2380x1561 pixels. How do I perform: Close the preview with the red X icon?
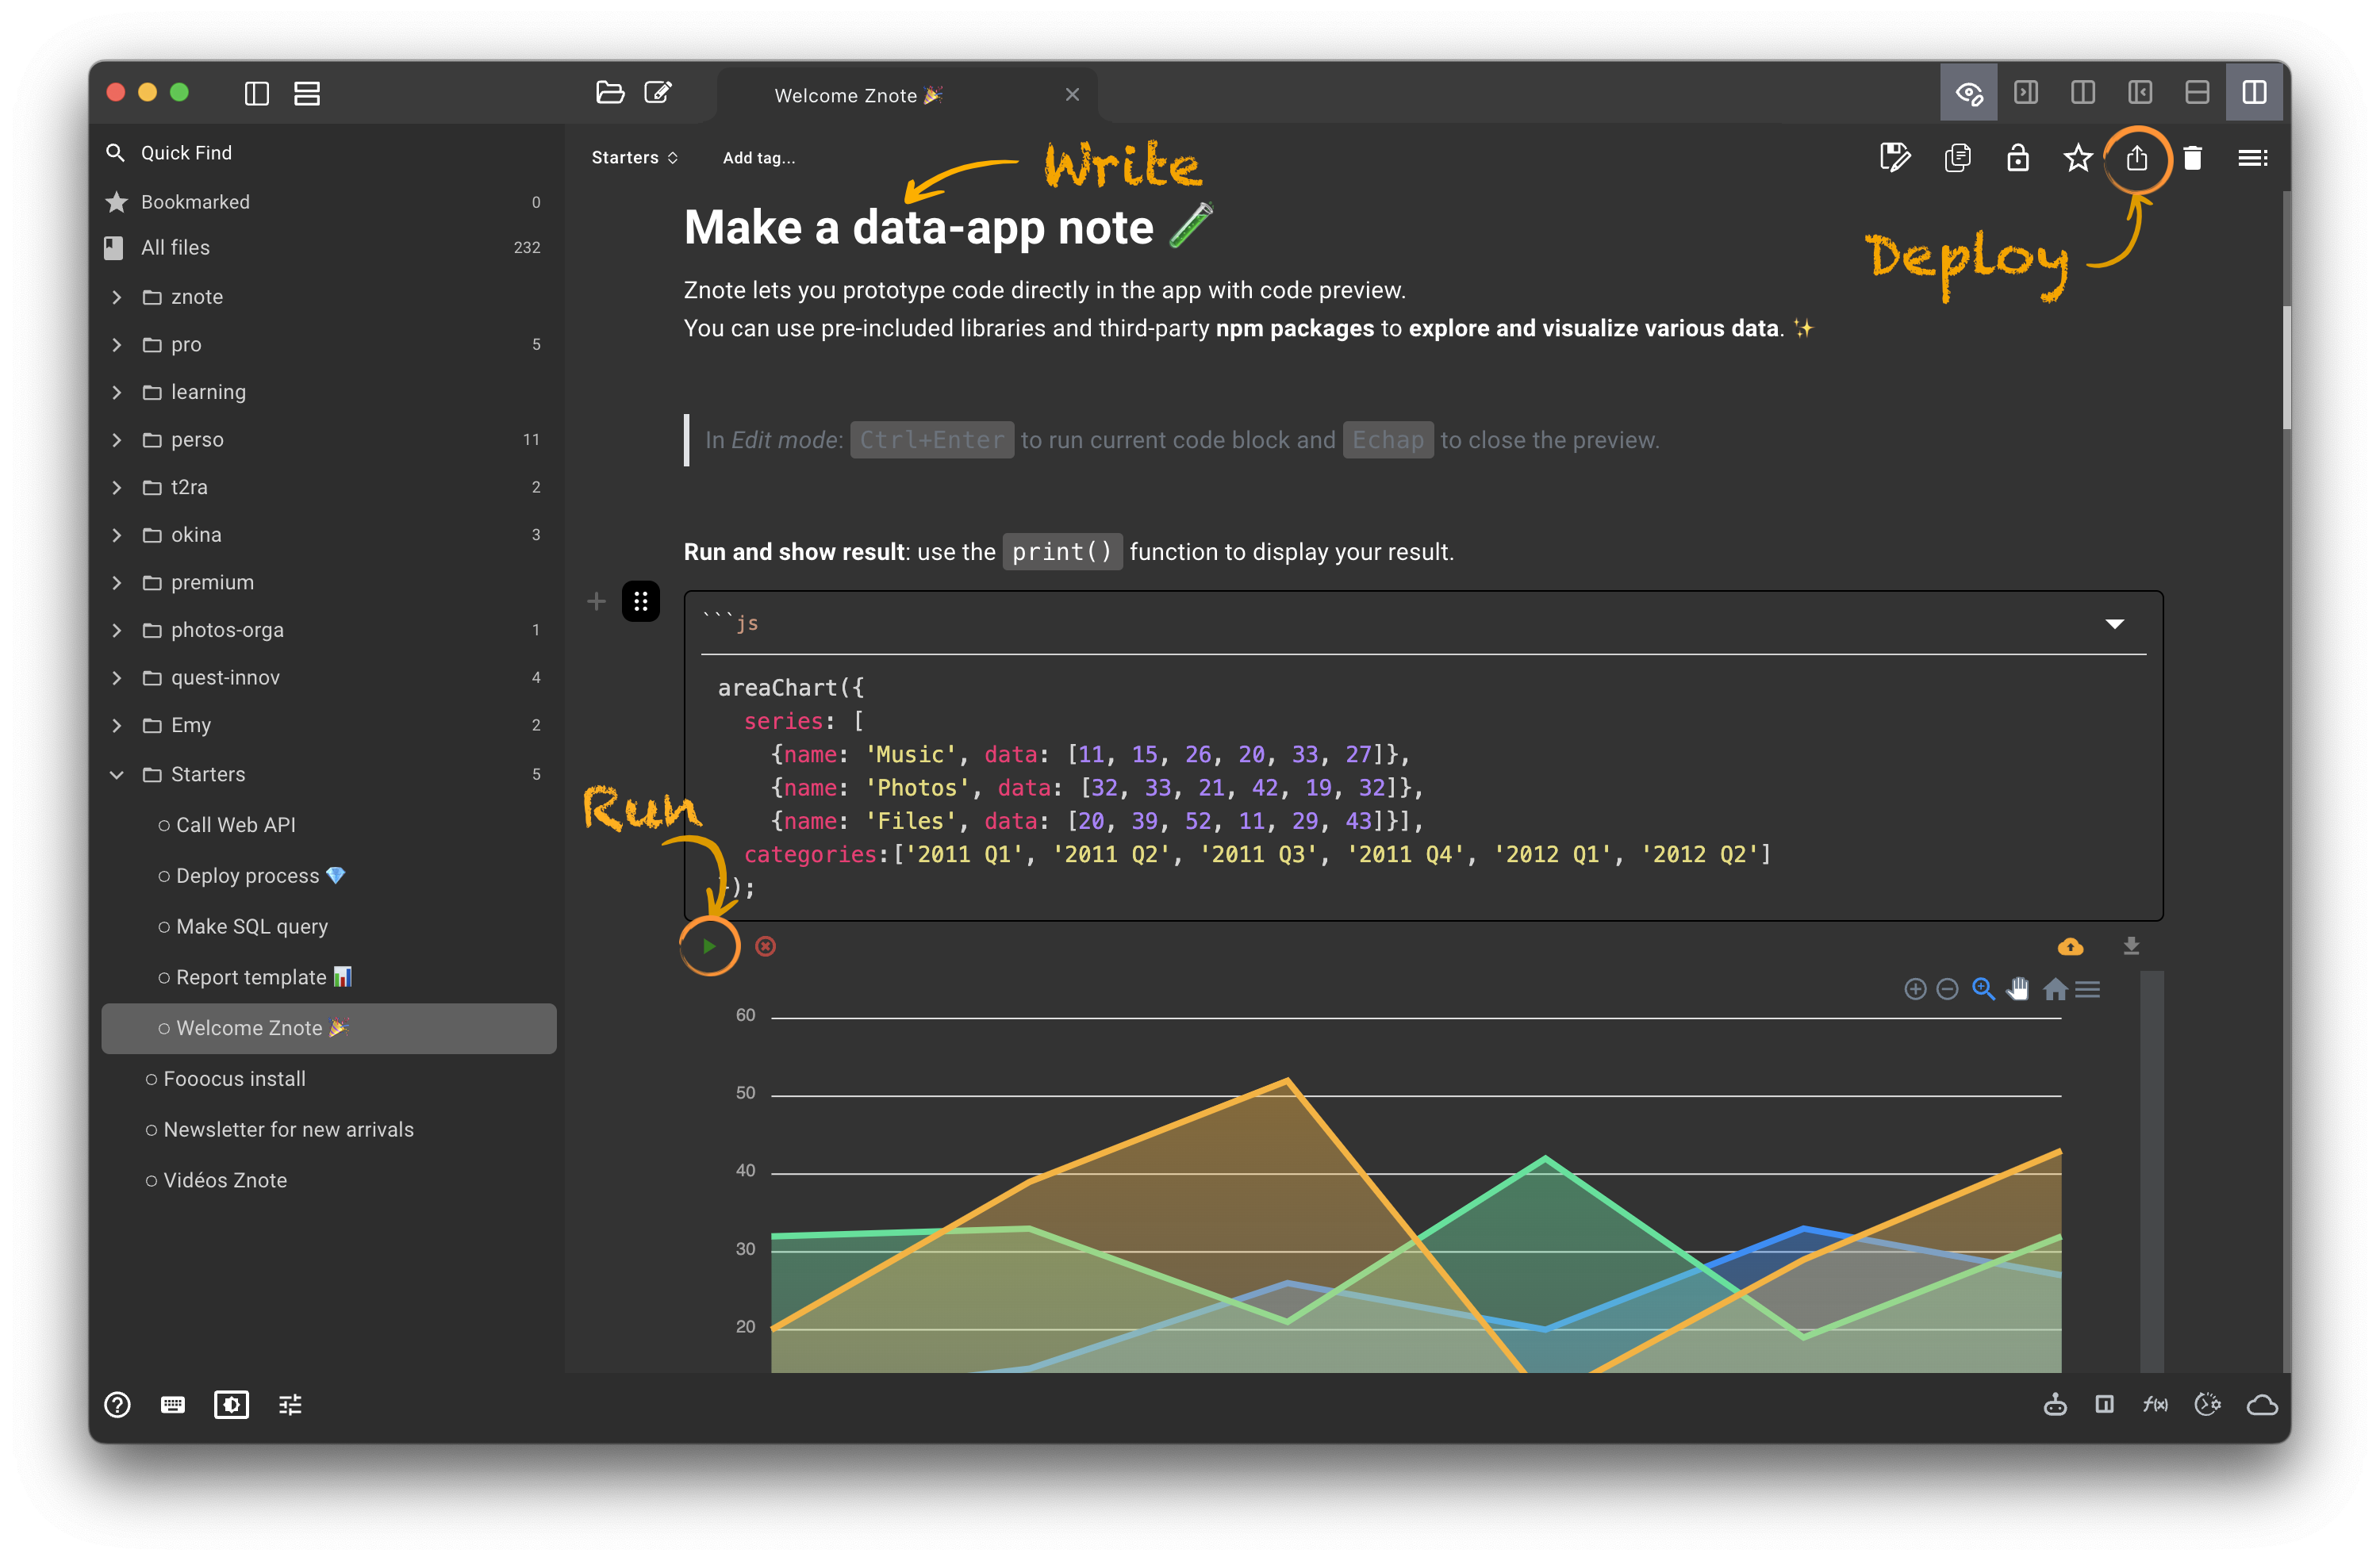[765, 946]
